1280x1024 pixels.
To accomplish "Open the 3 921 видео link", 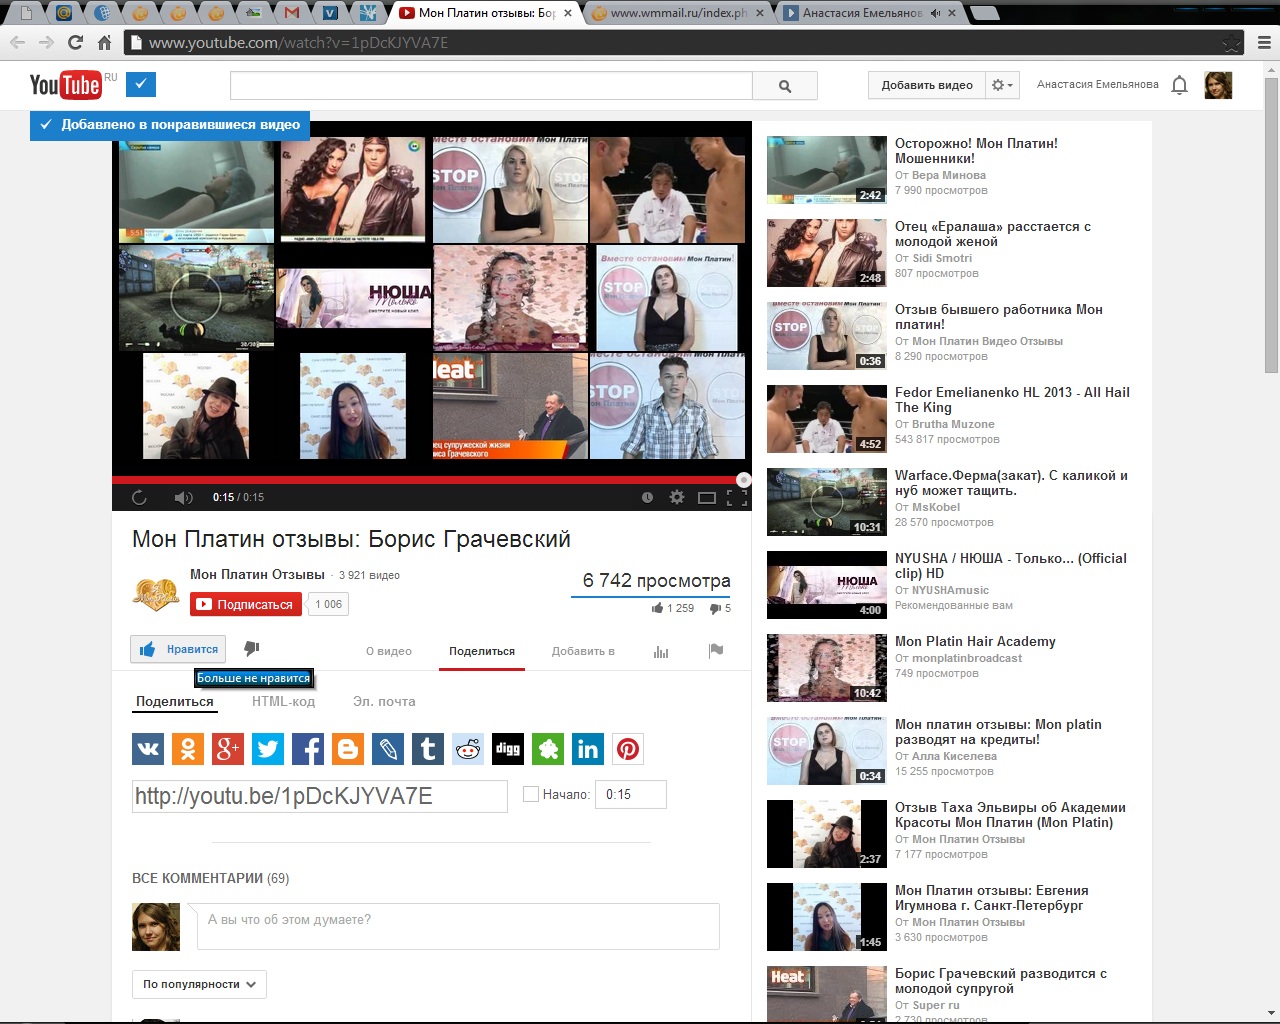I will (x=369, y=575).
